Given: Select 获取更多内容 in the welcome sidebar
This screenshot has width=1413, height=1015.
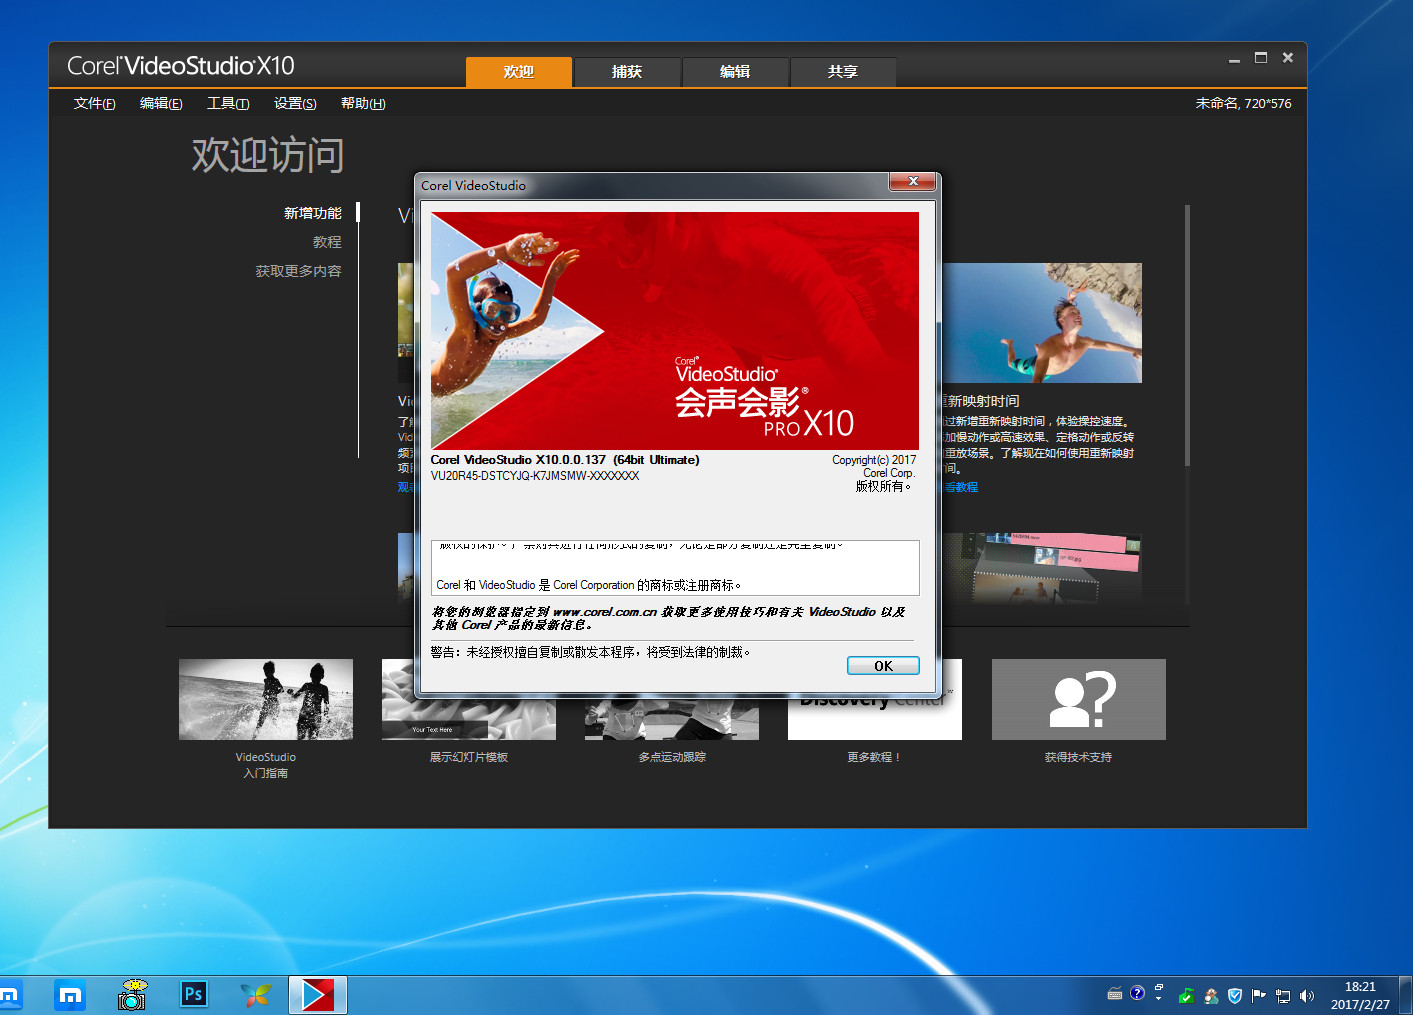Looking at the screenshot, I should tap(298, 271).
